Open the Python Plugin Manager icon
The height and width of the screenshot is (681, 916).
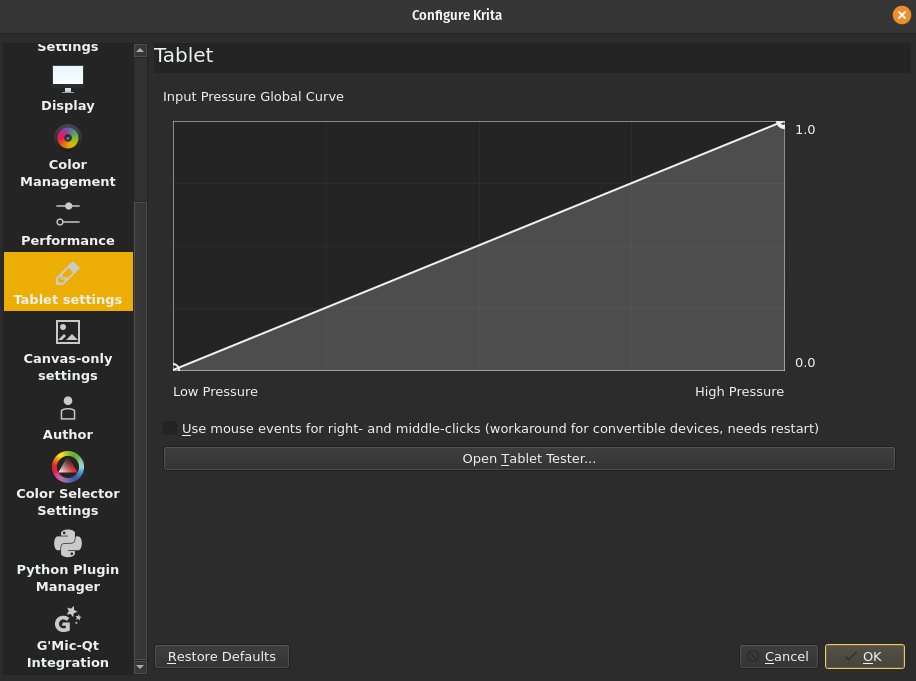point(68,543)
